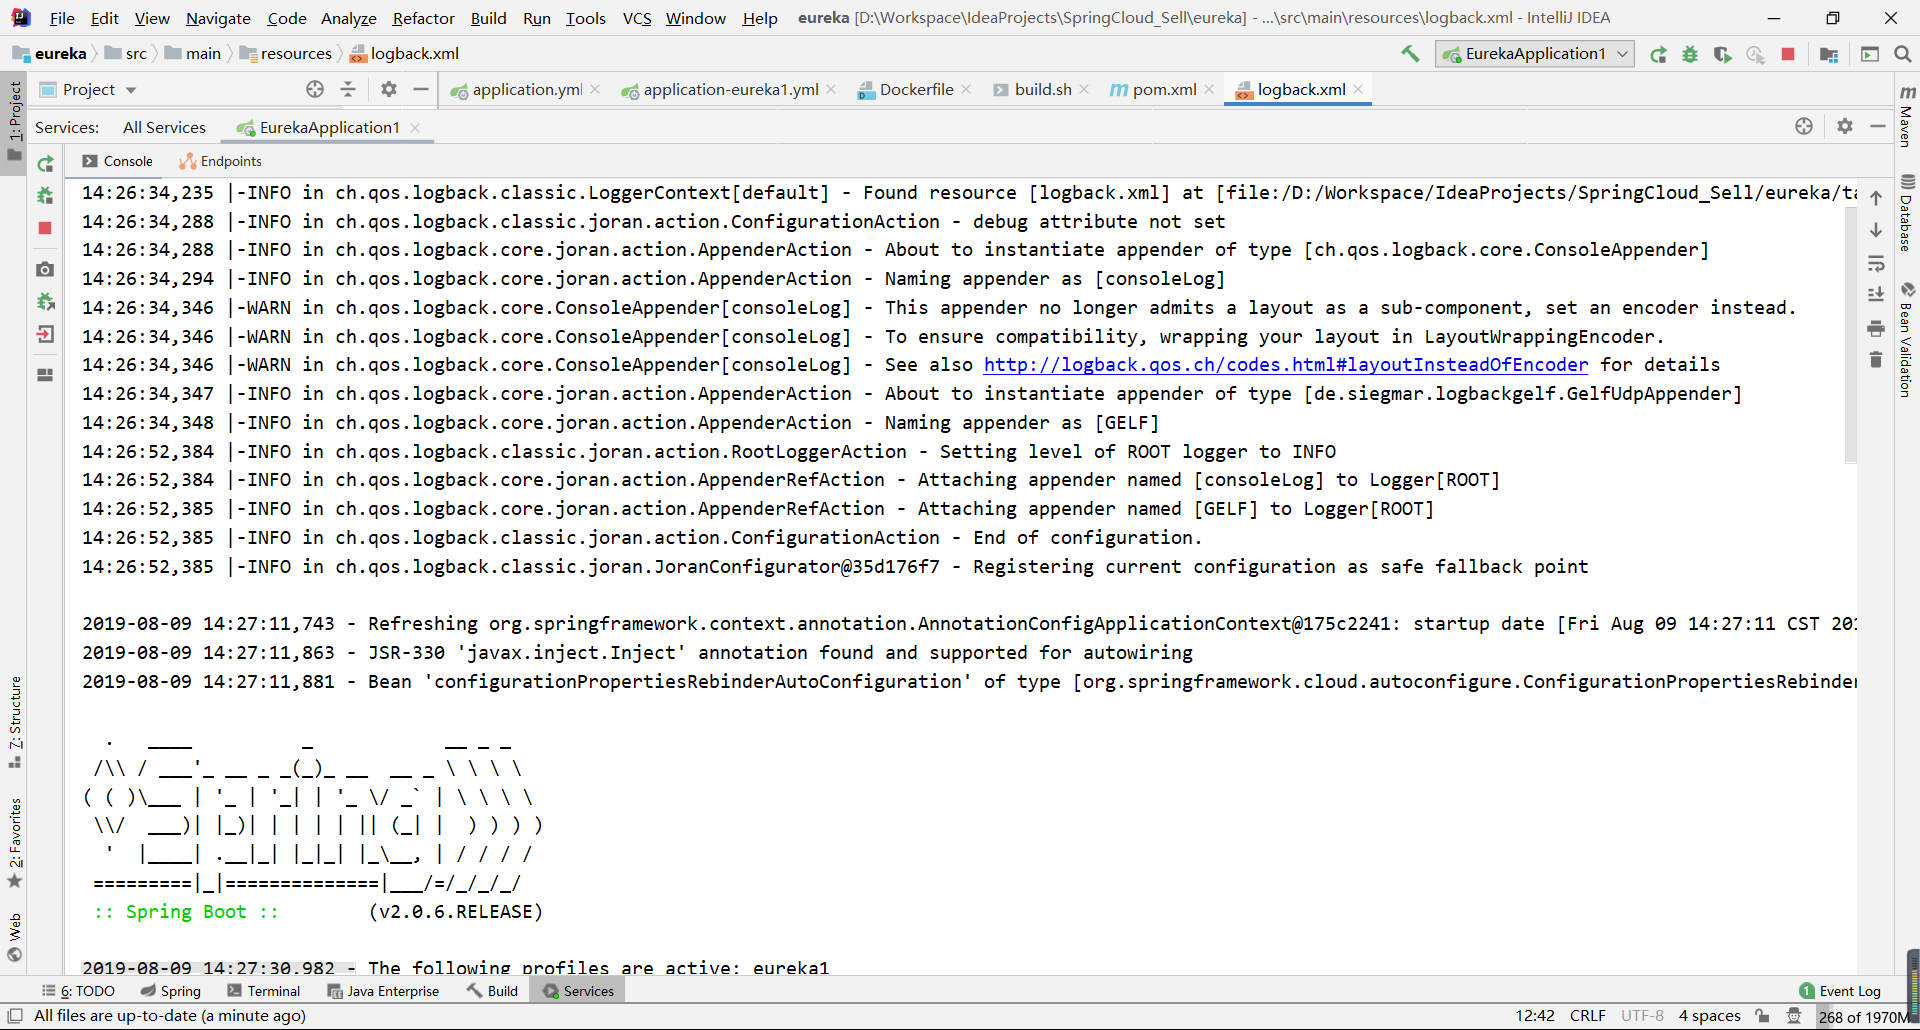Stop the running application red square

pos(1788,54)
